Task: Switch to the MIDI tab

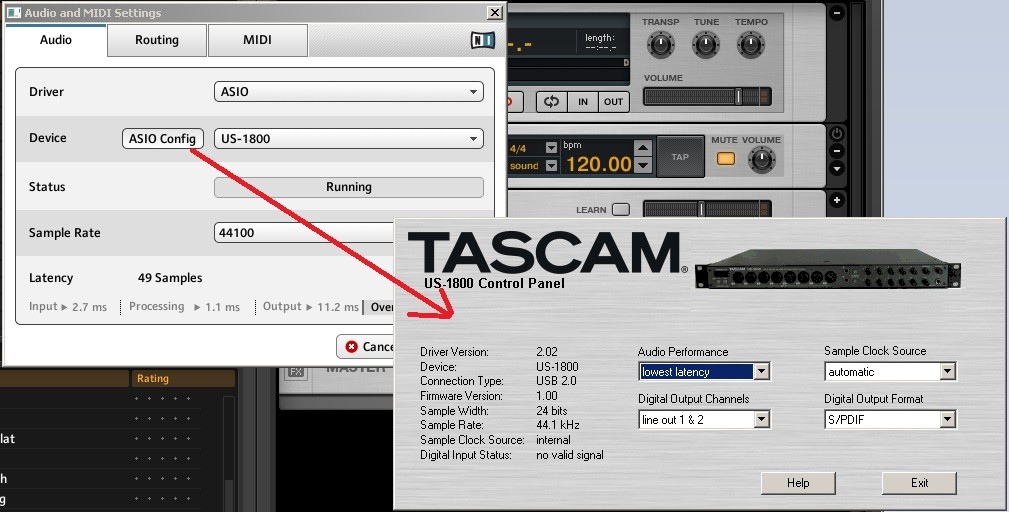Action: tap(257, 41)
